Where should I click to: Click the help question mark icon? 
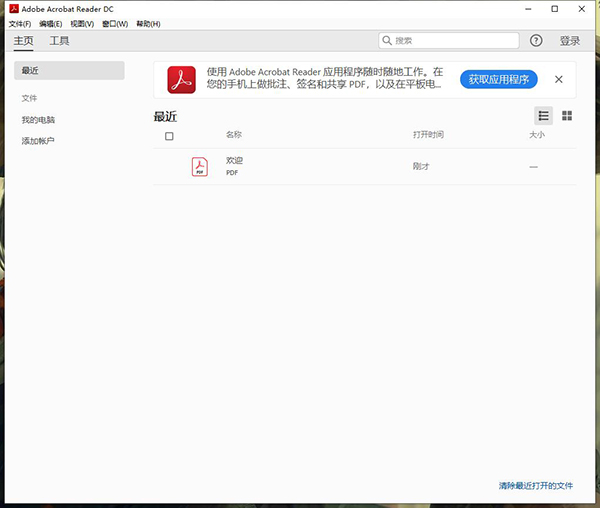coord(536,41)
